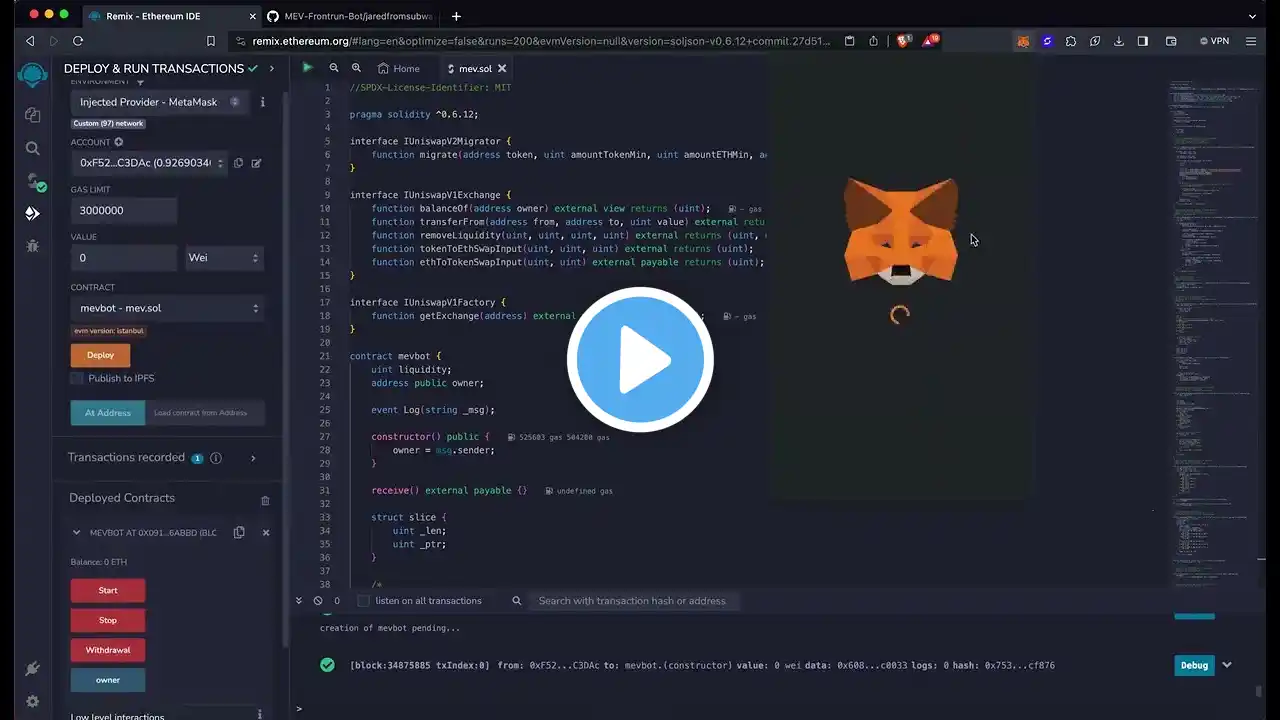Open browser extensions puzzle icon
This screenshot has width=1280, height=720.
pyautogui.click(x=1071, y=41)
